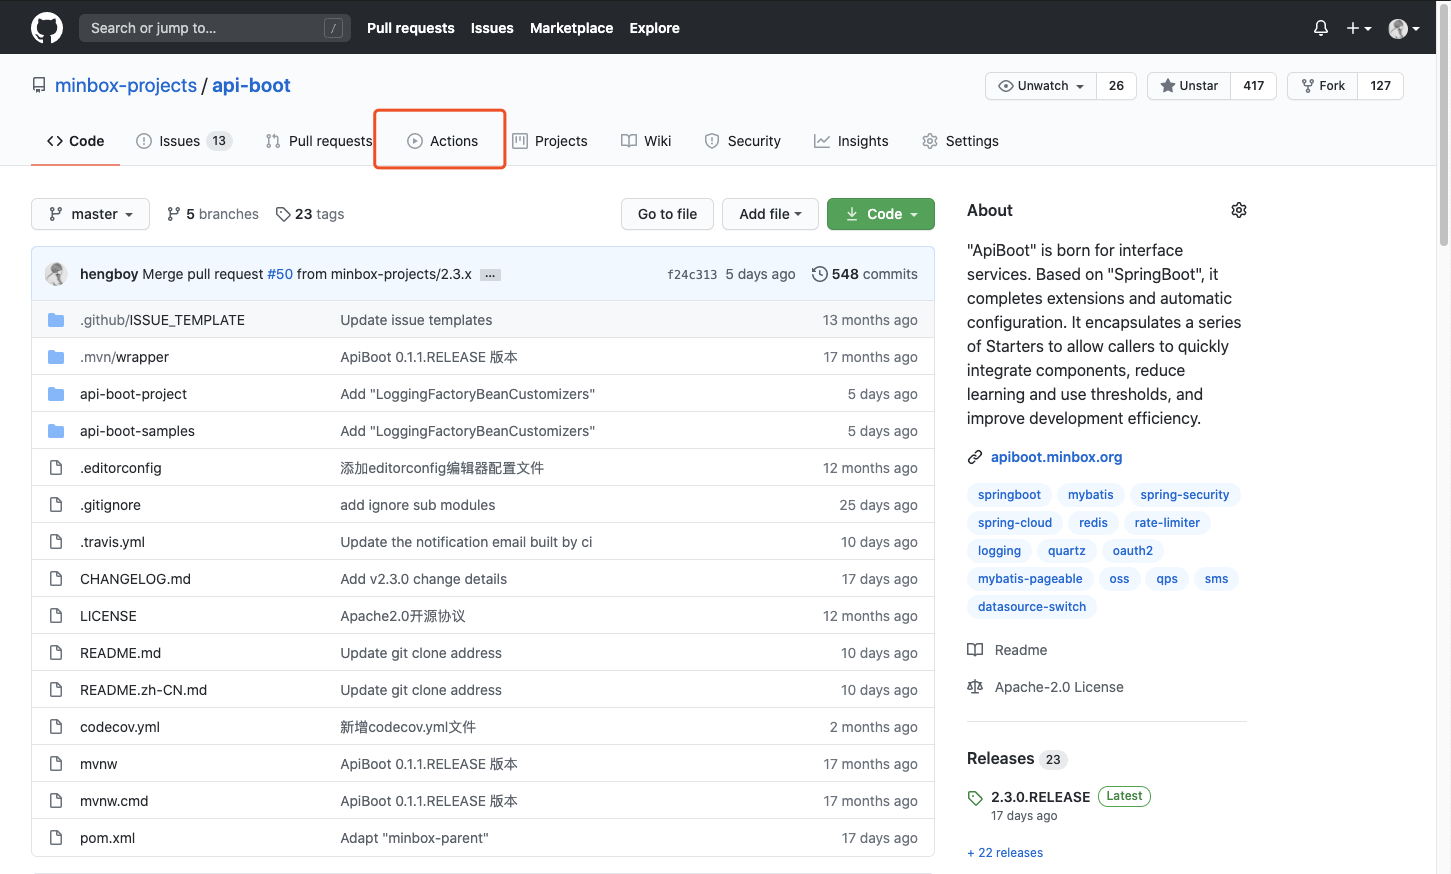The width and height of the screenshot is (1451, 874).
Task: View the 5 branches link
Action: click(x=213, y=214)
